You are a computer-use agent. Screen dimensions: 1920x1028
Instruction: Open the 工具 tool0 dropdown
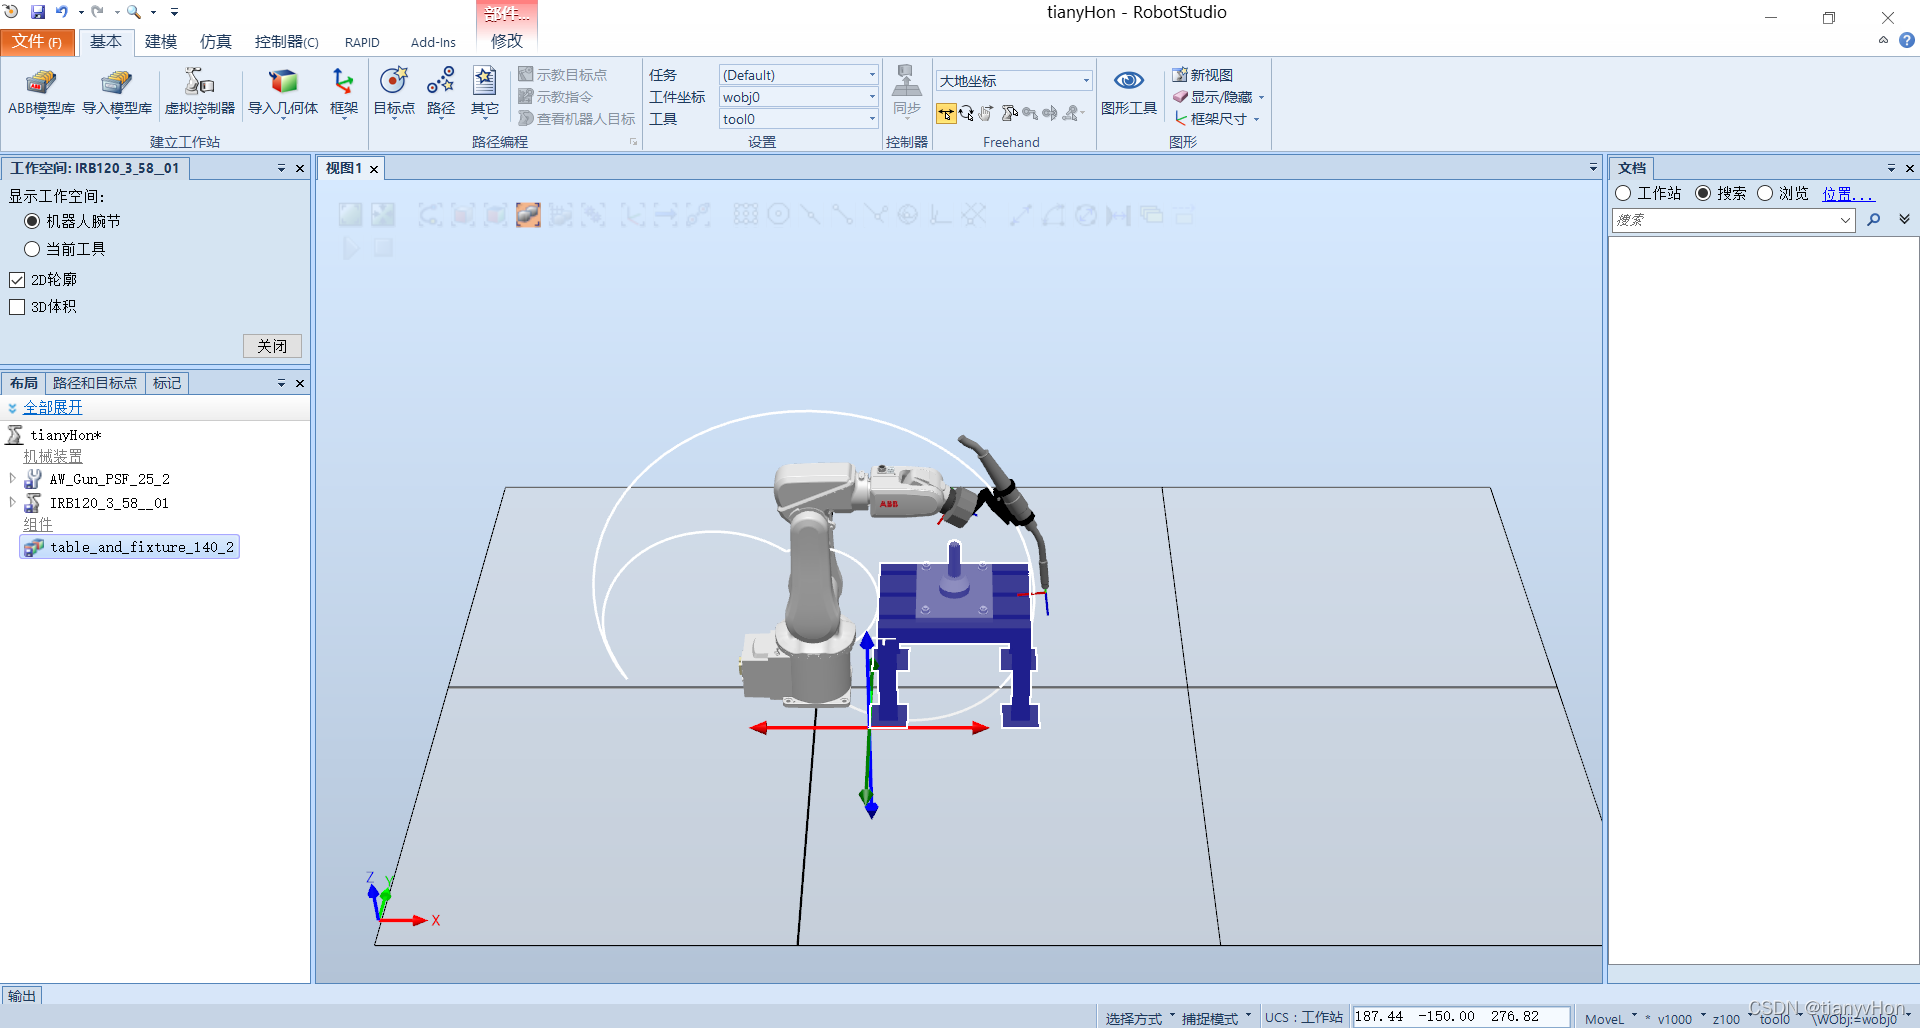[872, 119]
